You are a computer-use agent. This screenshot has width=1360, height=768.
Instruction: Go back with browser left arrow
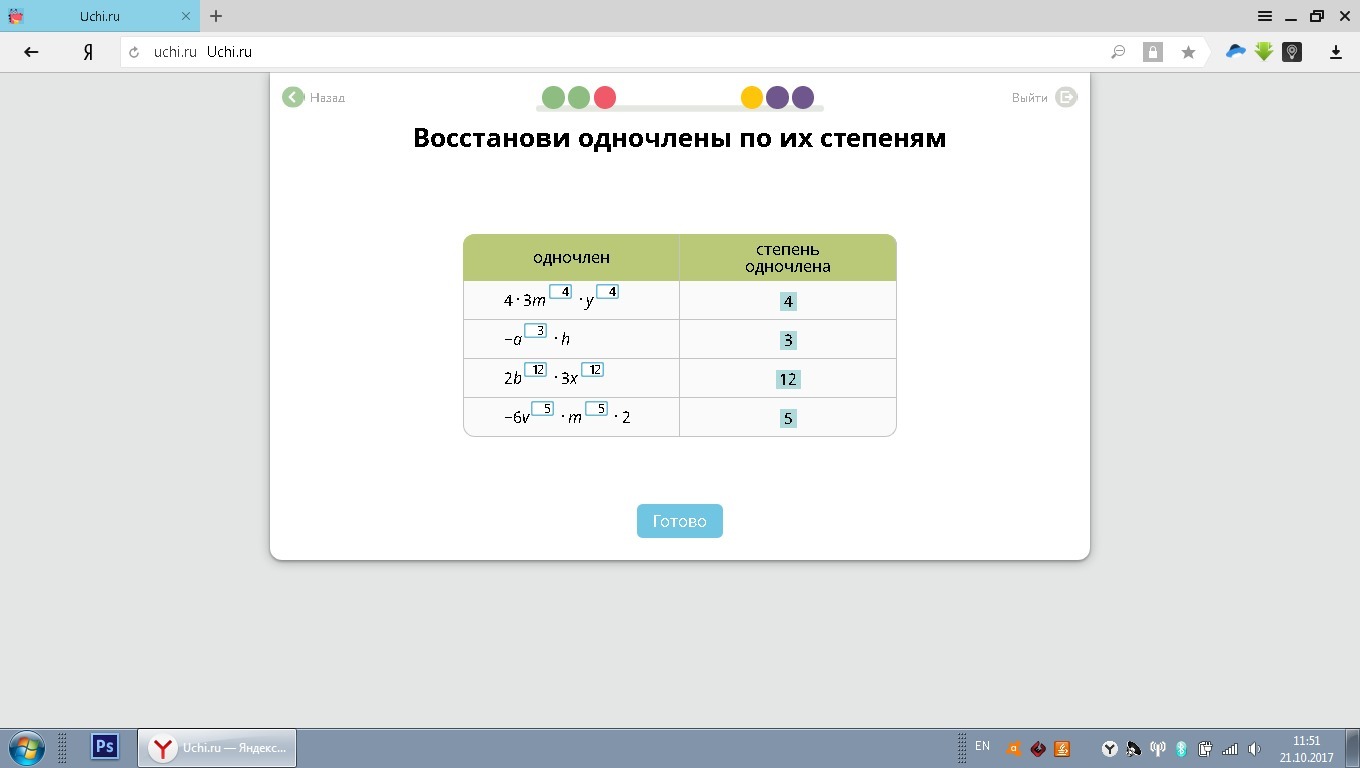(x=31, y=52)
